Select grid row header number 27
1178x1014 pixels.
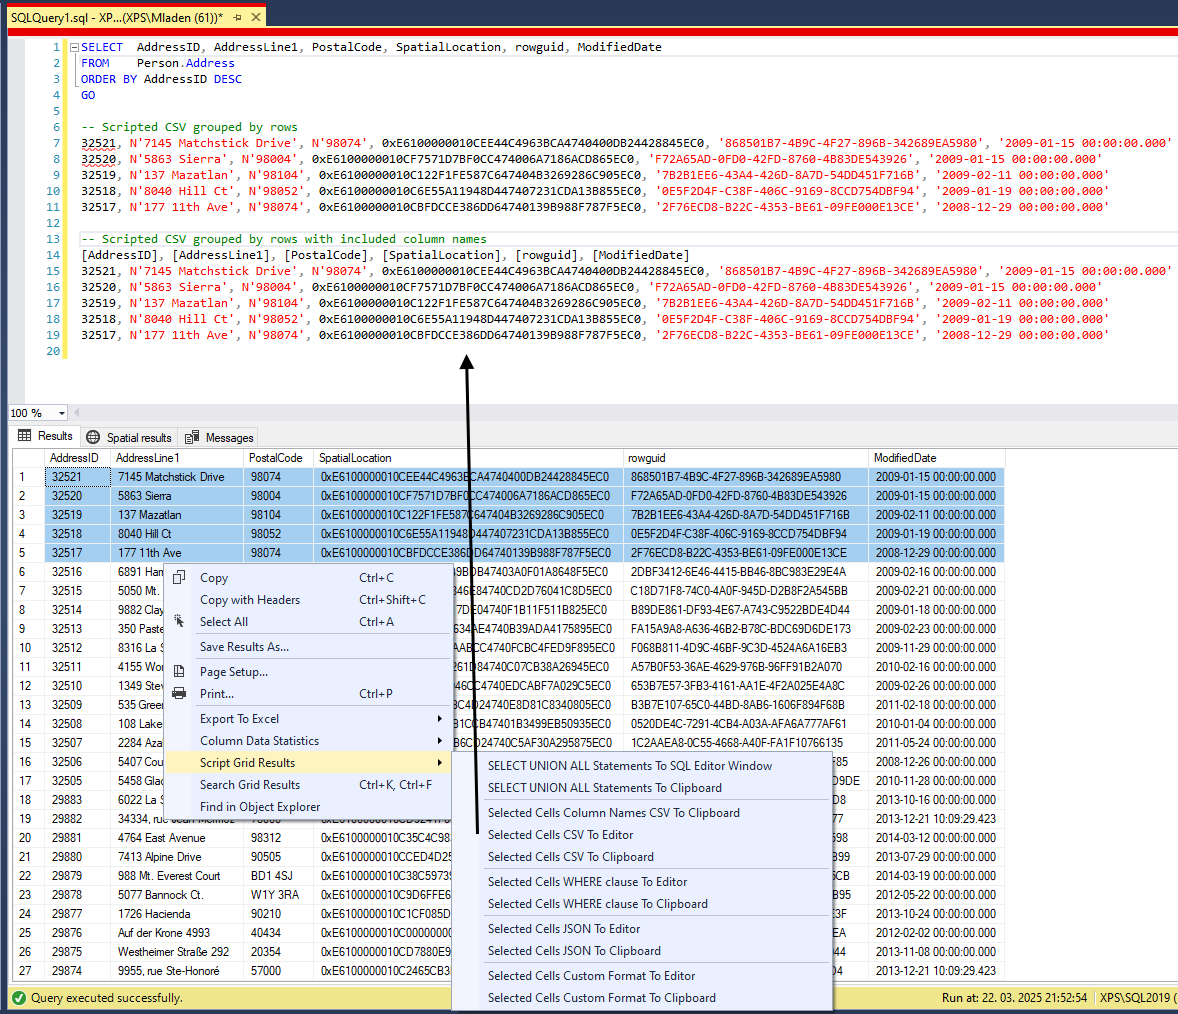28,971
